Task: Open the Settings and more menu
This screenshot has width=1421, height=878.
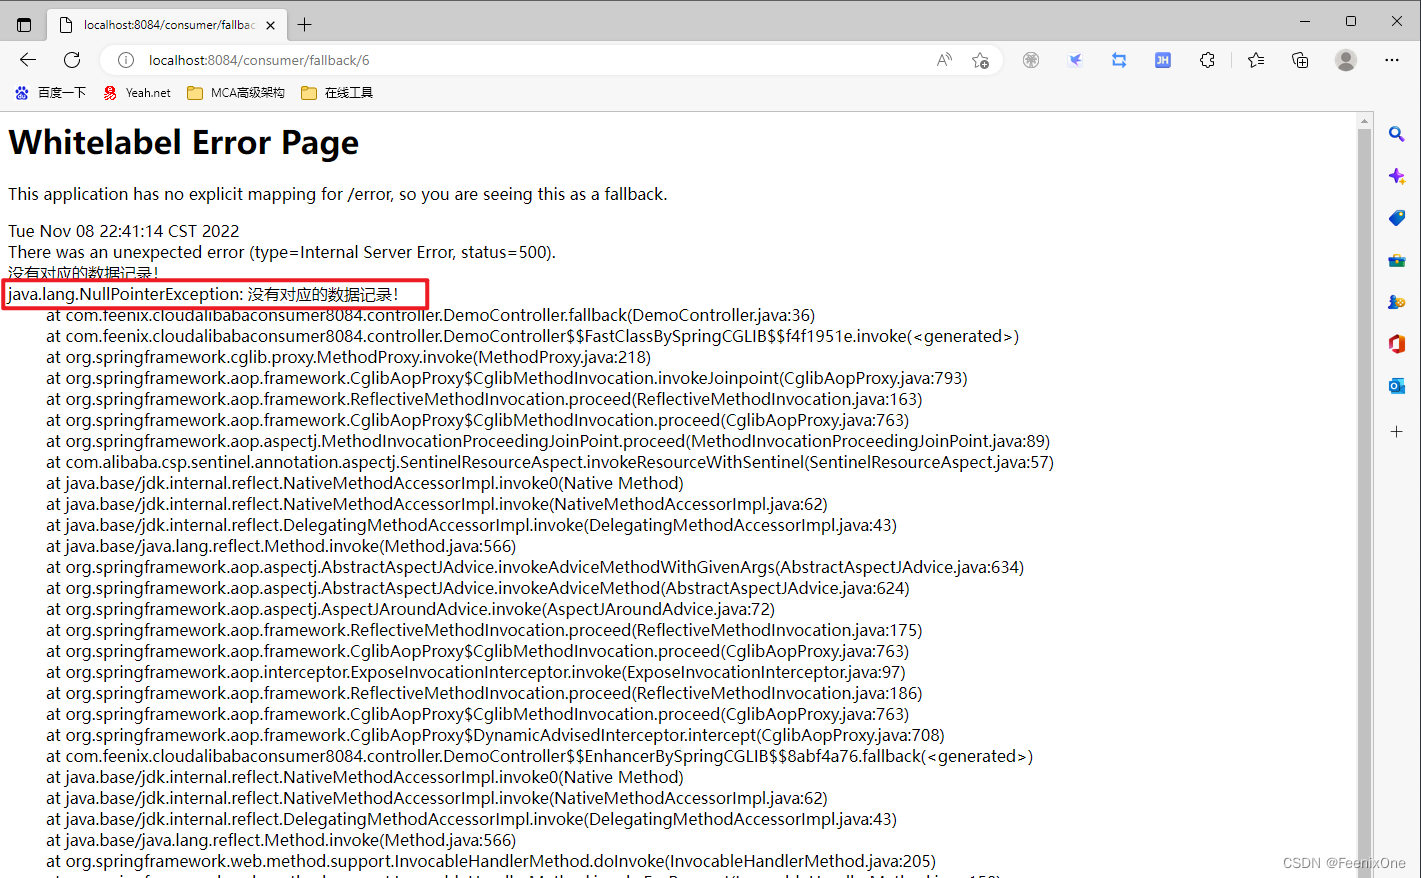Action: [x=1392, y=60]
